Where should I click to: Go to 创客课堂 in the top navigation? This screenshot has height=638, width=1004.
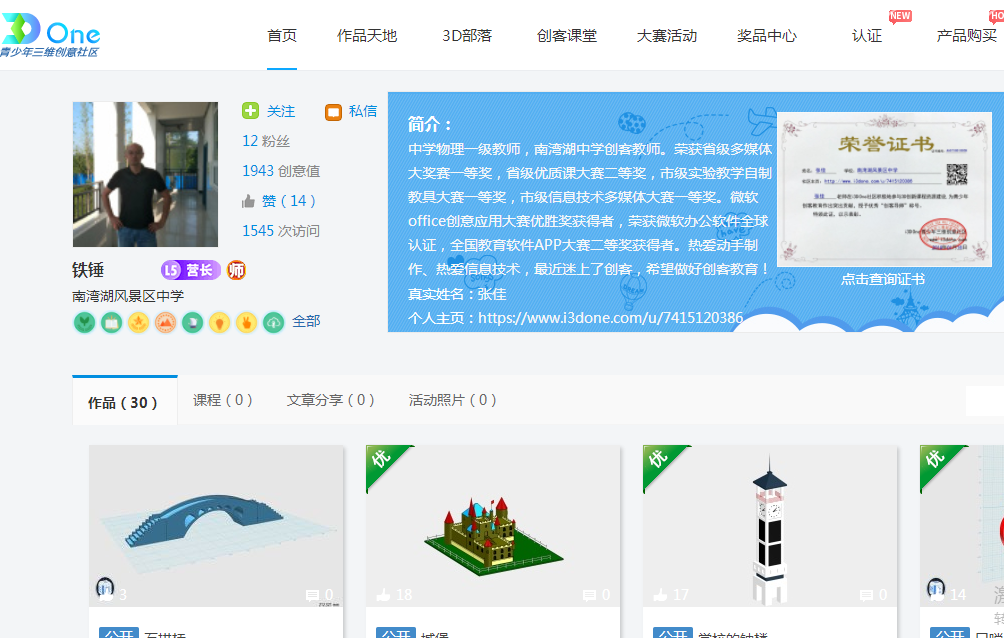click(x=567, y=36)
